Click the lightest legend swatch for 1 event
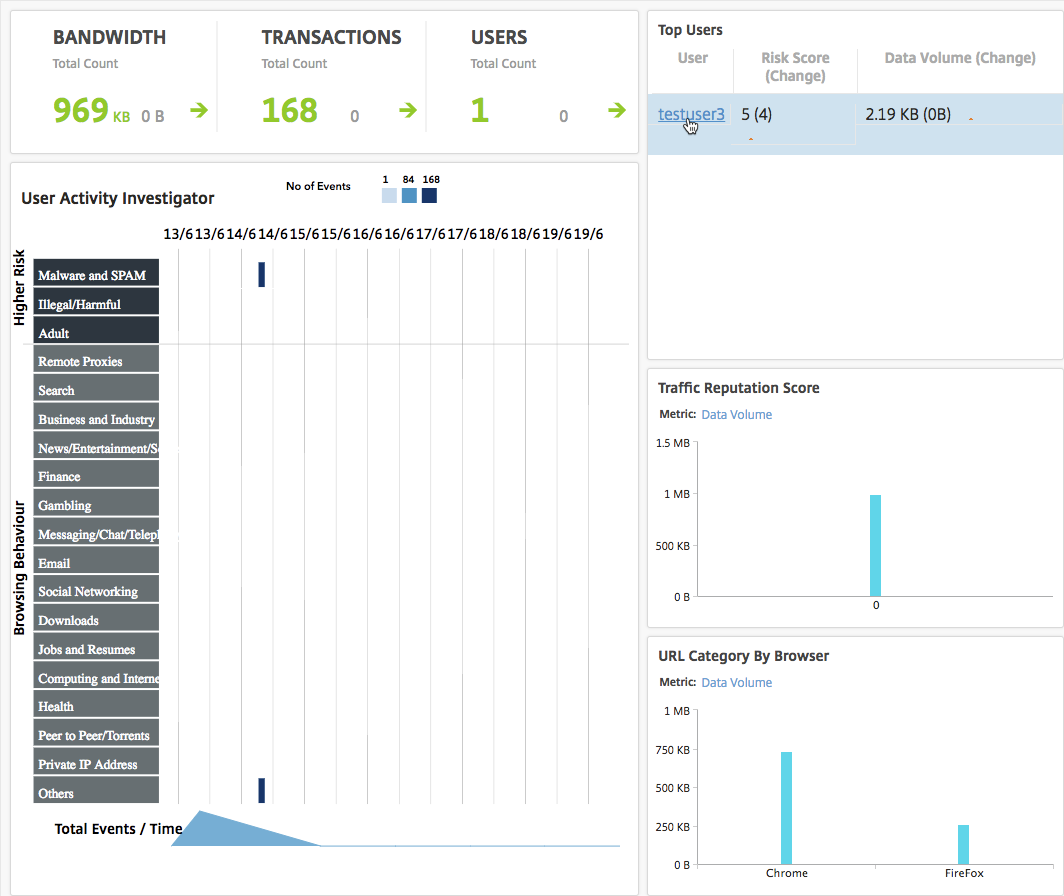This screenshot has height=896, width=1064. point(389,196)
